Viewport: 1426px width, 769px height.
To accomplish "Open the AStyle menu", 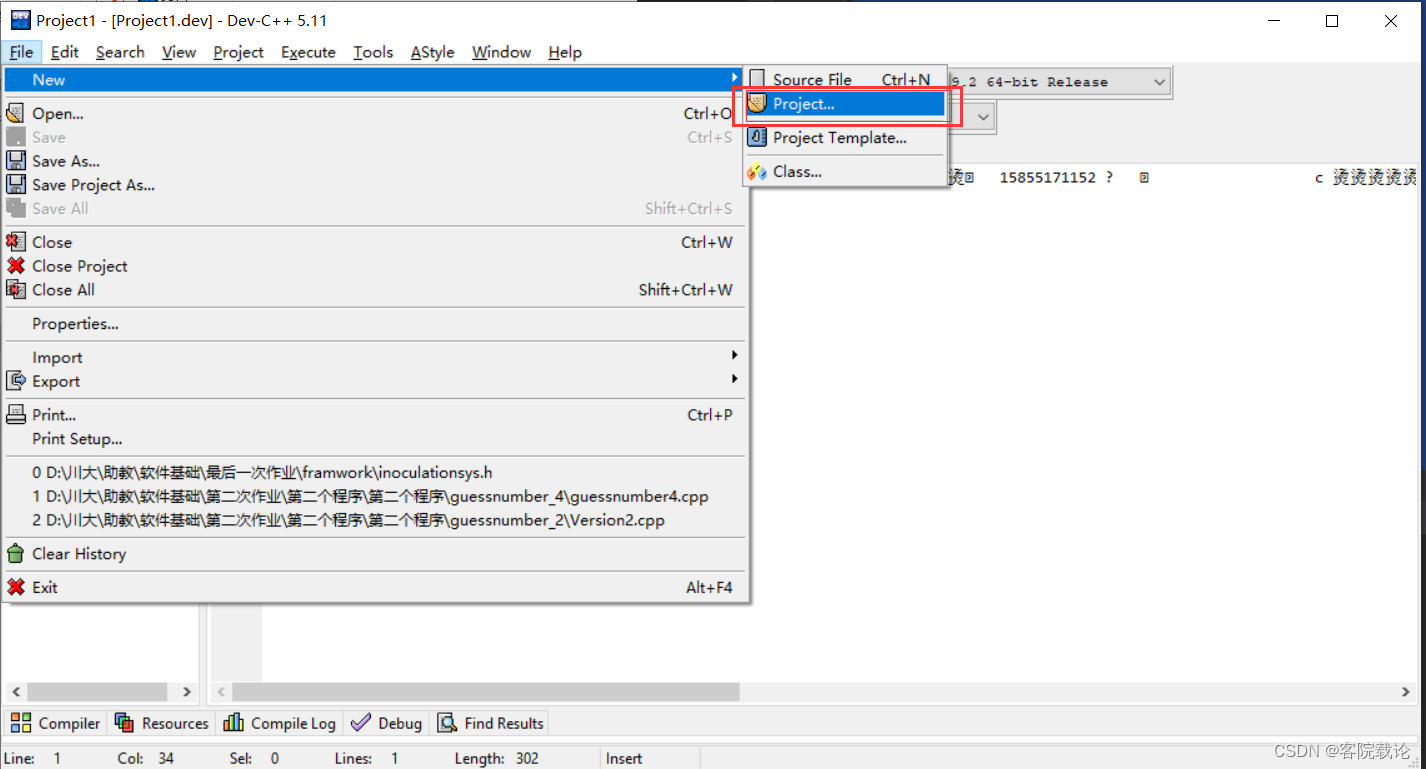I will tap(432, 52).
